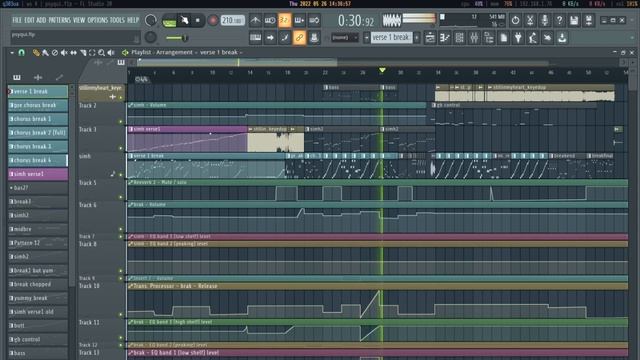Open the tempo 210 field
This screenshot has height=360, width=640.
232,20
